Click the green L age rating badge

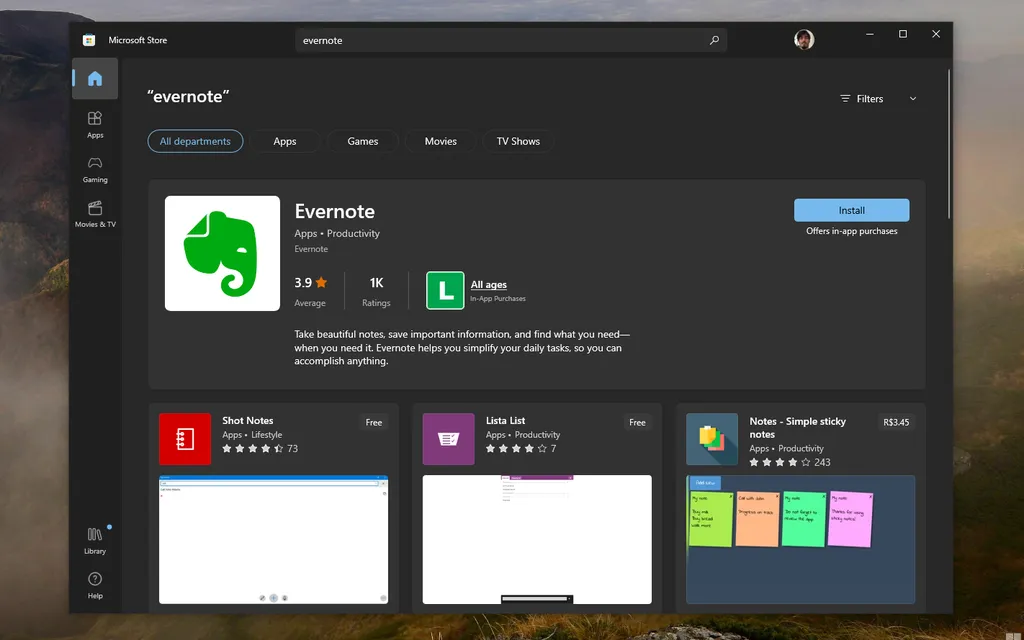pos(445,290)
